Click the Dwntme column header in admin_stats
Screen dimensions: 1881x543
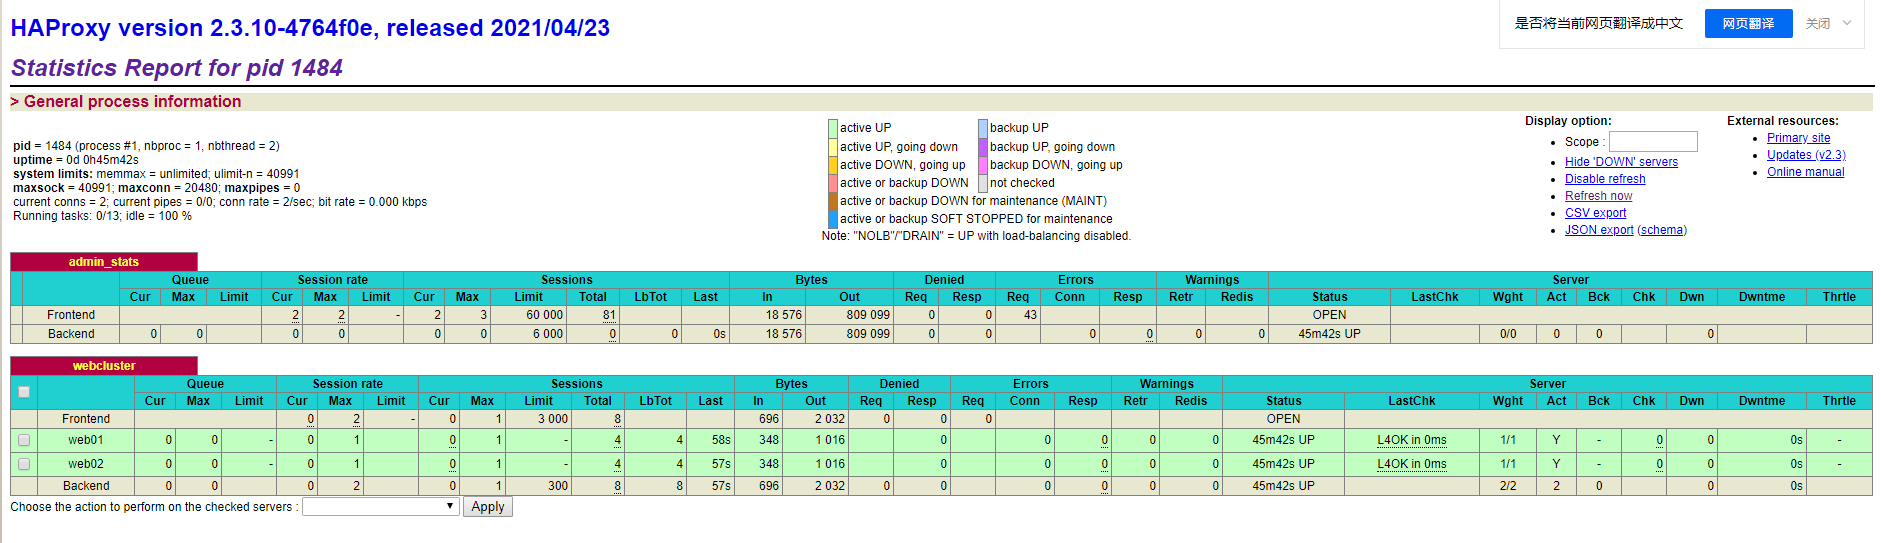1761,297
